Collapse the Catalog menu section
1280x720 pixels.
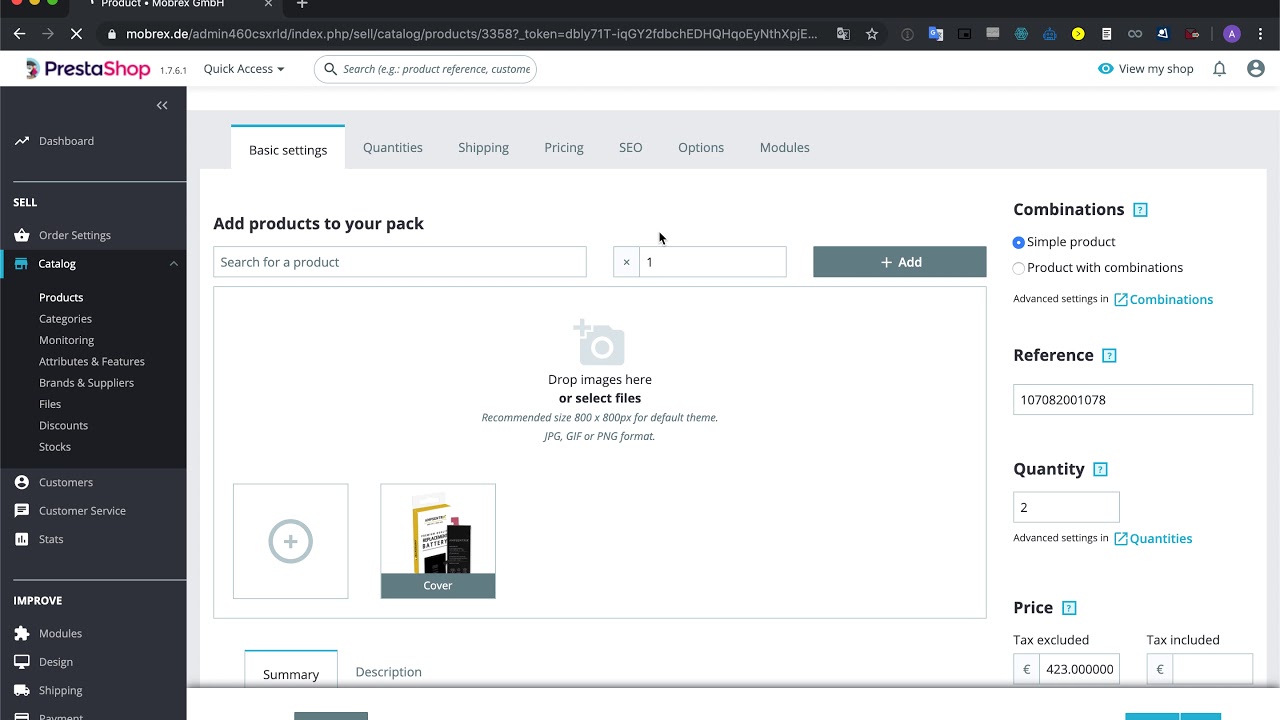[x=173, y=264]
